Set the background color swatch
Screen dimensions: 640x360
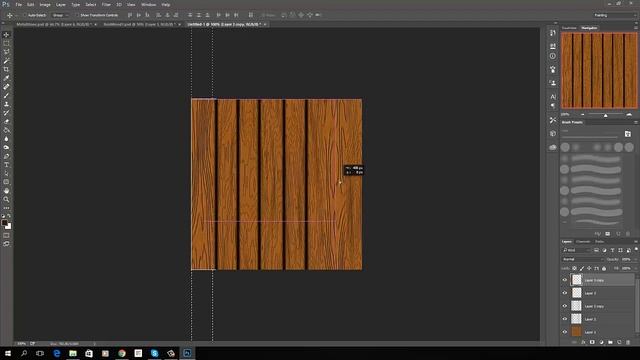(x=9, y=227)
